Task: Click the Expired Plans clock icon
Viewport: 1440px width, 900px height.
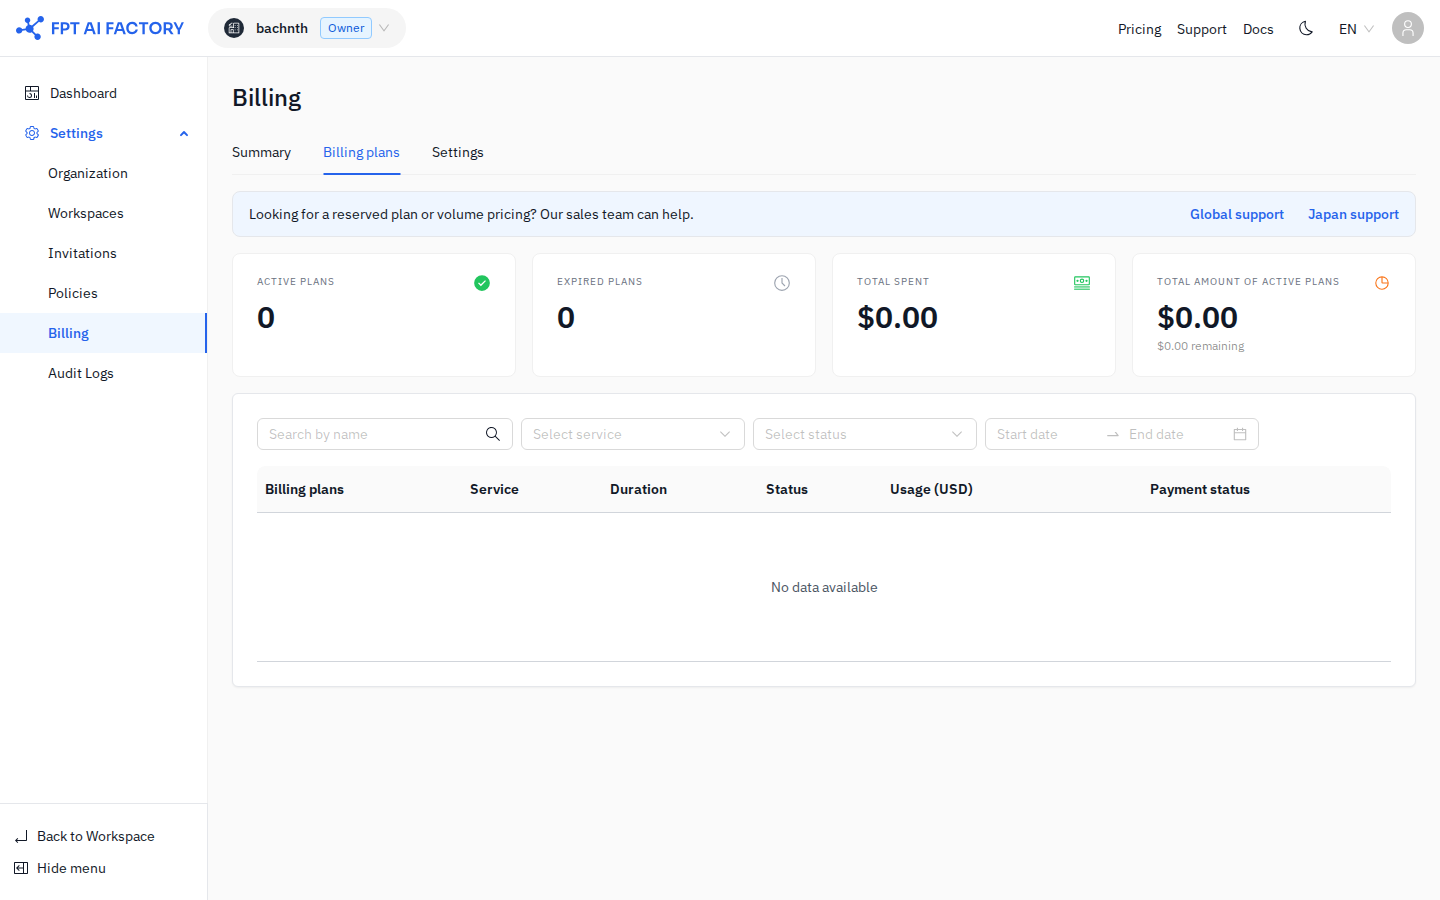Action: pyautogui.click(x=782, y=283)
